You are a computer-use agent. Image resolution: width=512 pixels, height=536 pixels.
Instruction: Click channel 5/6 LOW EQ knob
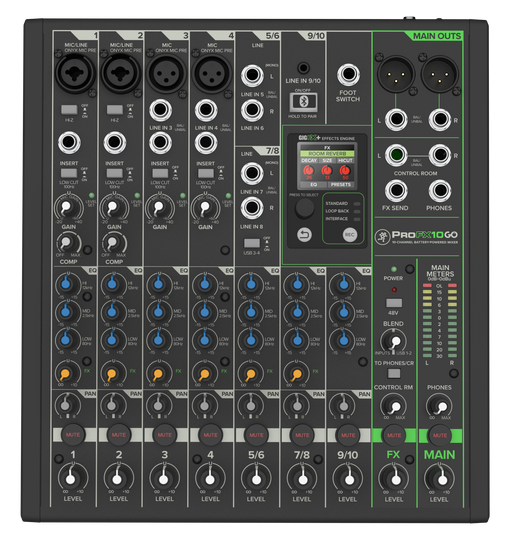pyautogui.click(x=251, y=340)
